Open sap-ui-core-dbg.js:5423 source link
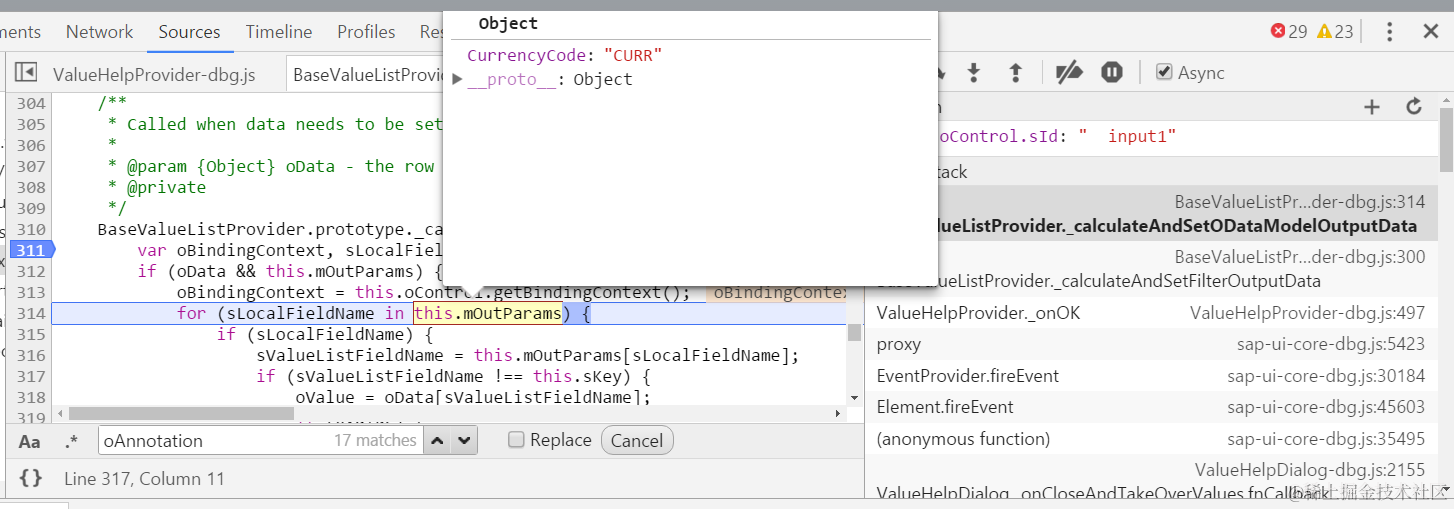This screenshot has height=509, width=1454. [x=1331, y=344]
